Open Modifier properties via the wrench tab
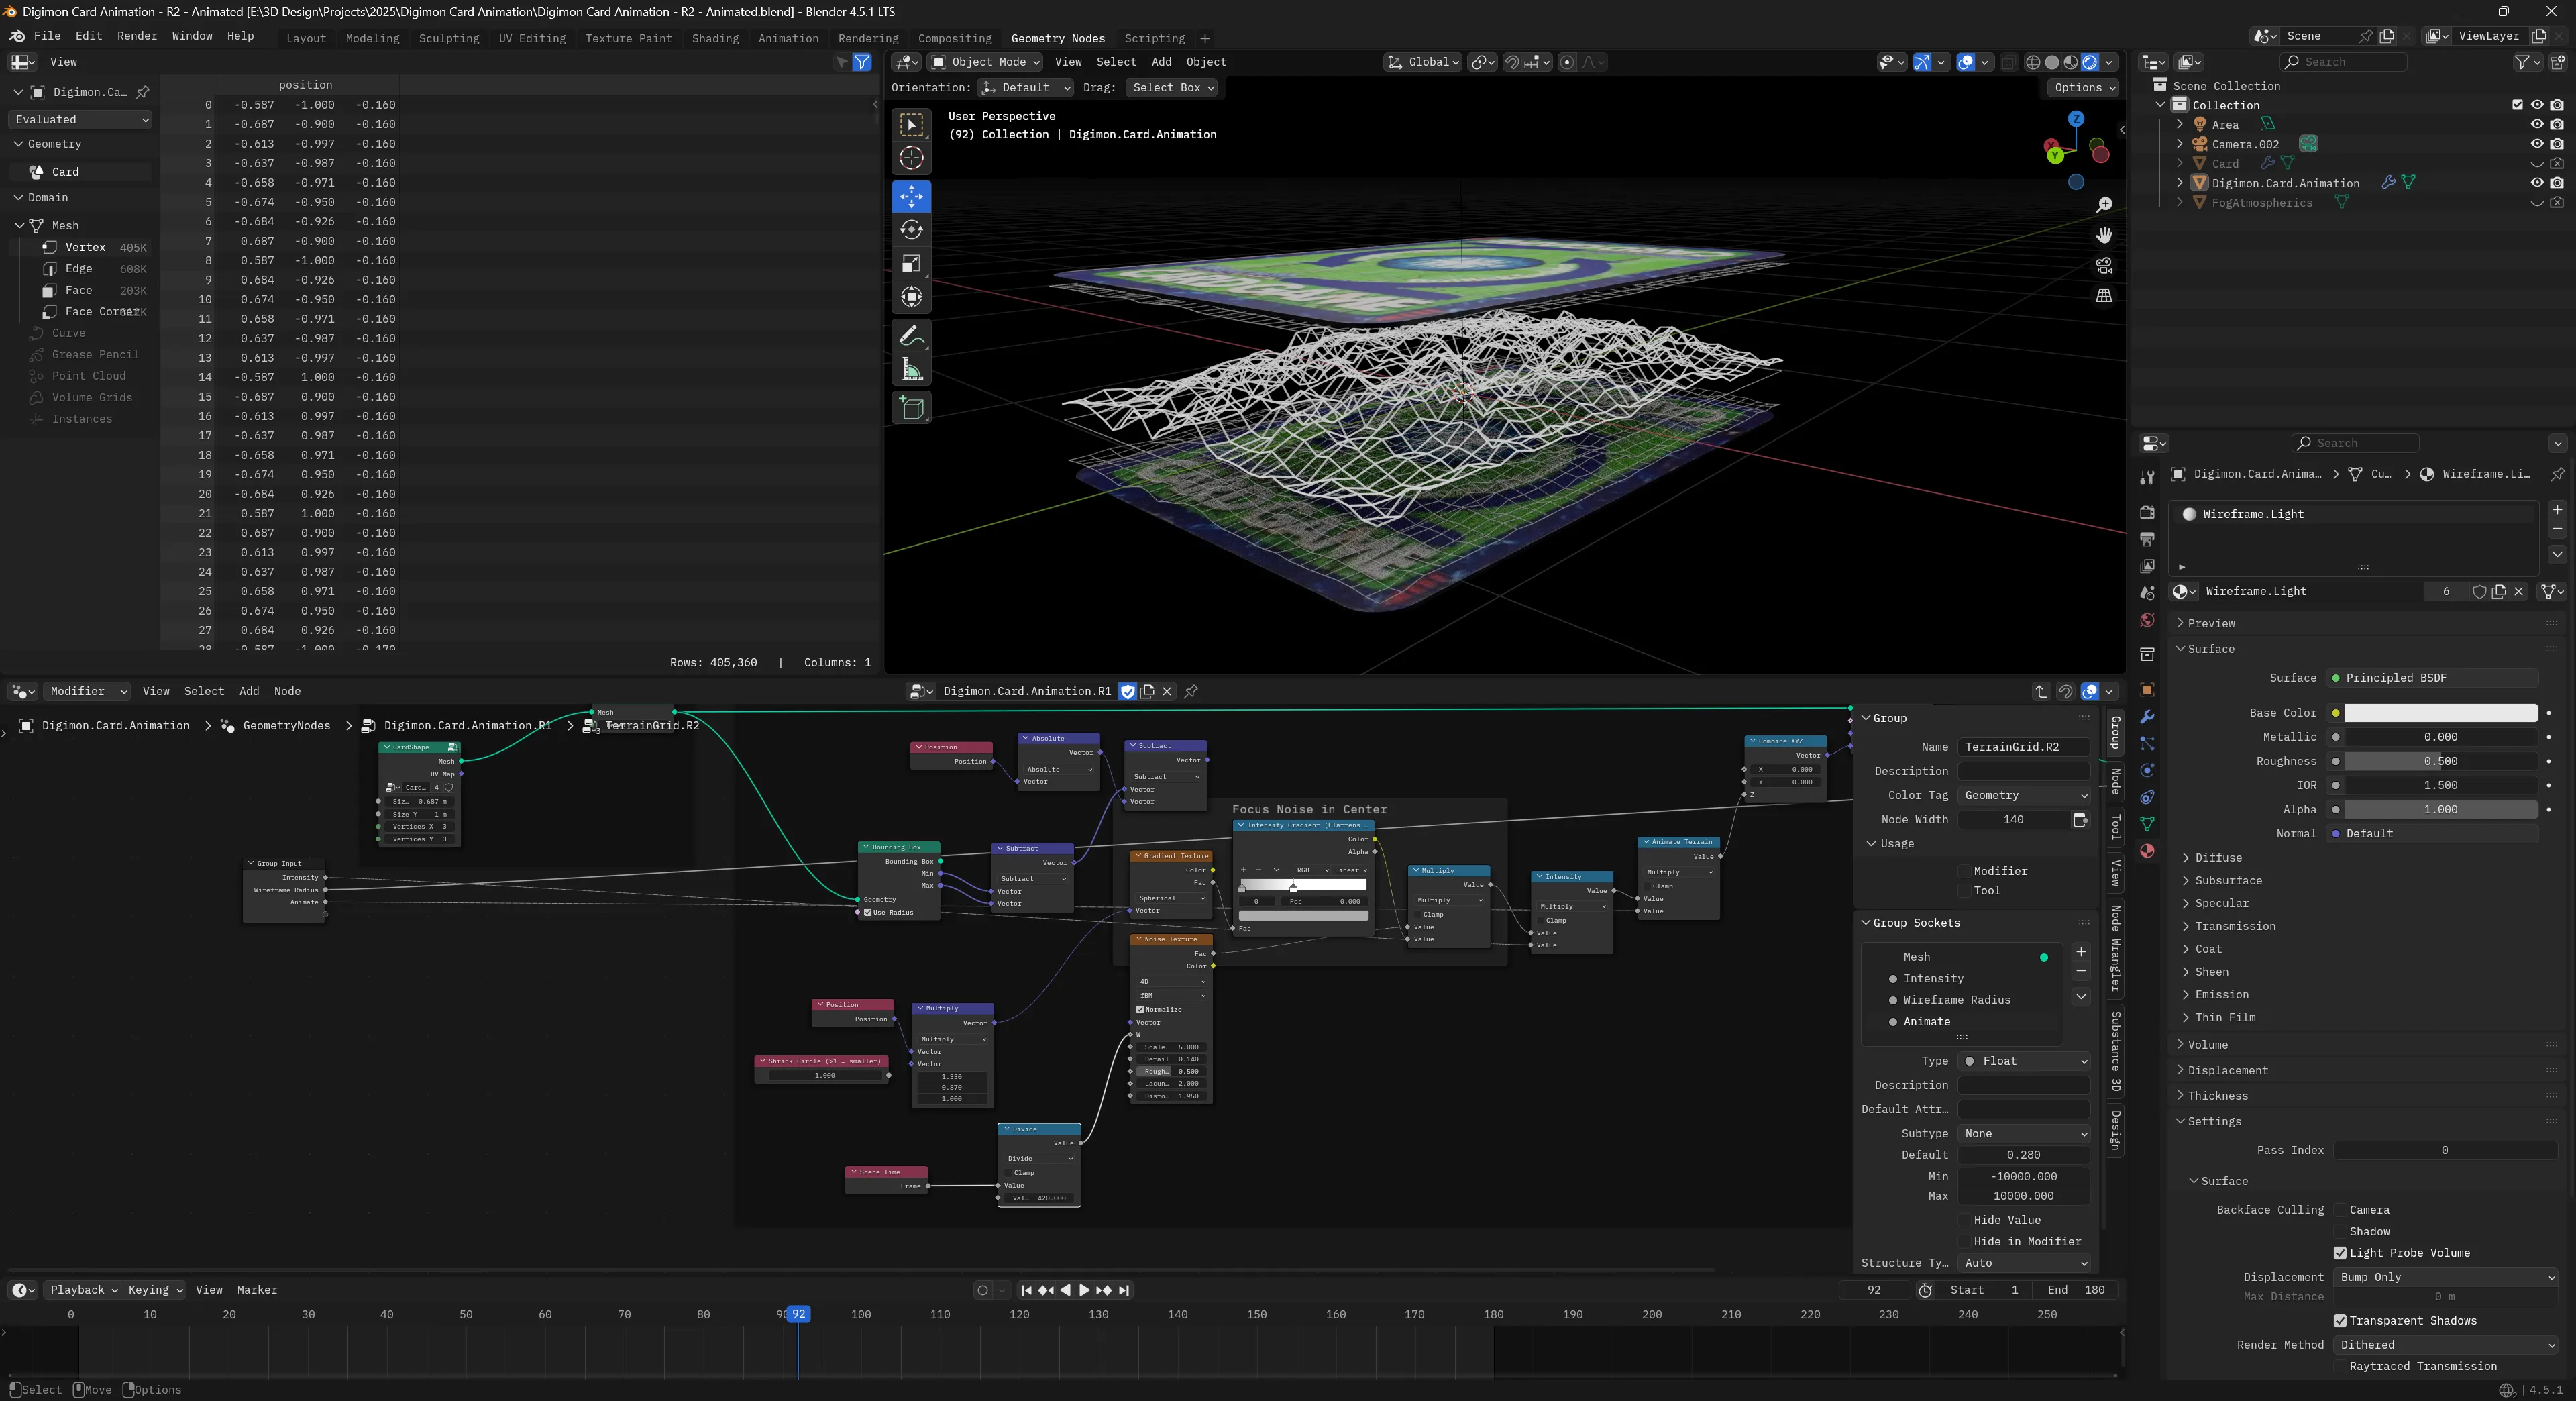This screenshot has height=1401, width=2576. 2147,716
